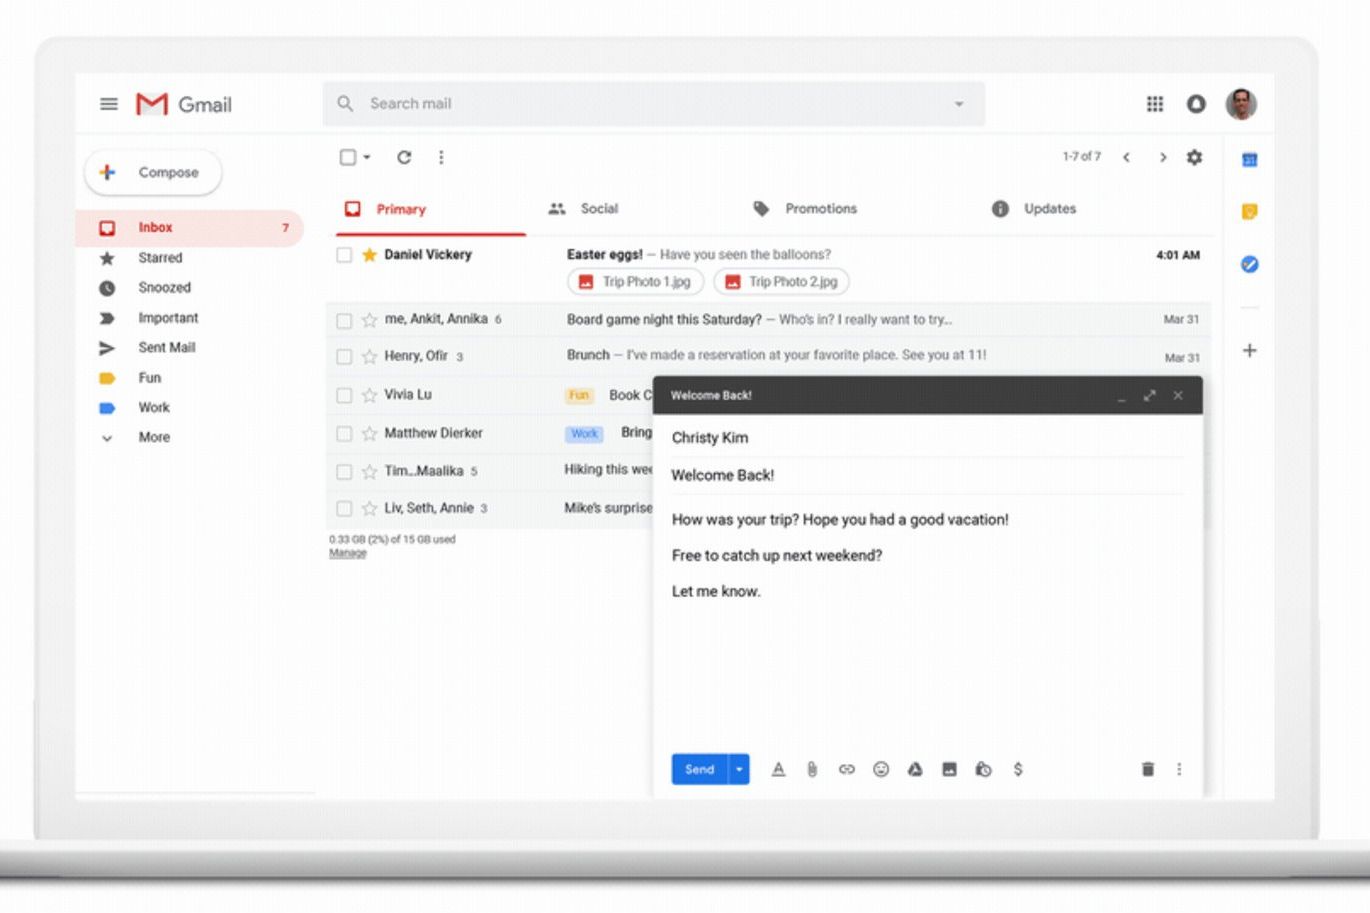Go to older messages arrow
Screen dimensions: 1370x913
(1162, 157)
